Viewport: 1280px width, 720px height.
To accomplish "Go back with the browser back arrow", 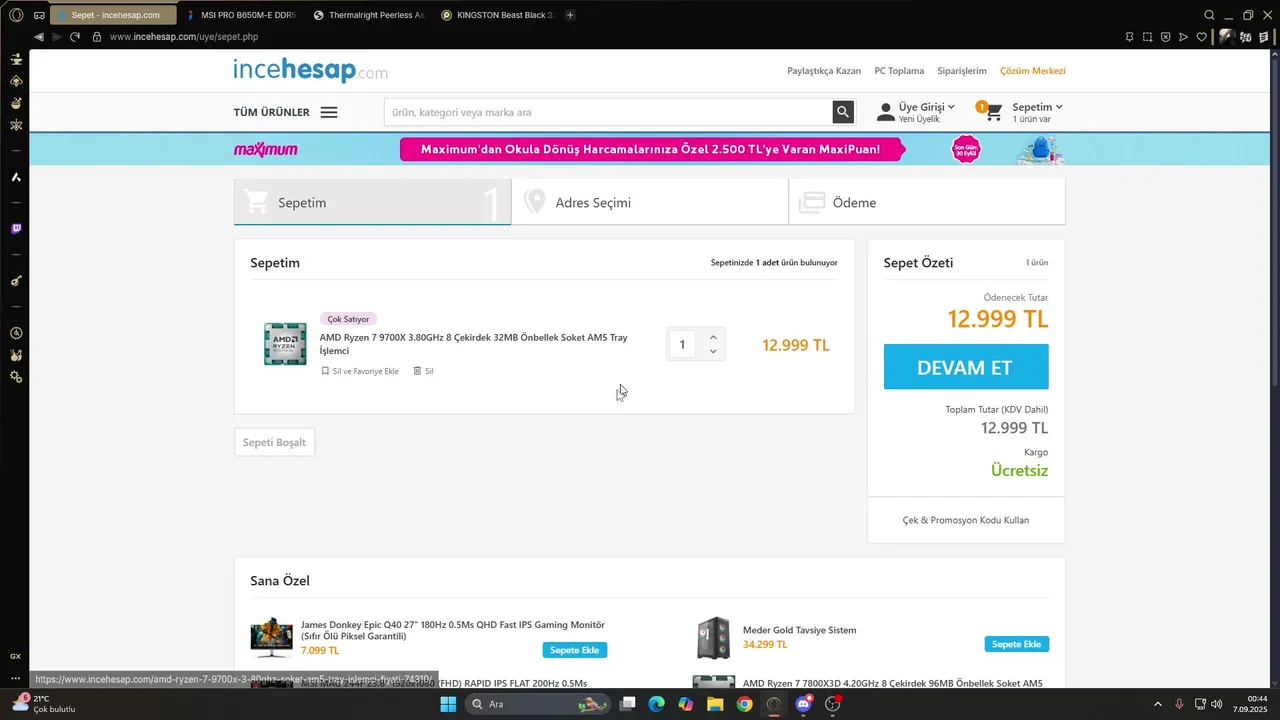I will pyautogui.click(x=39, y=37).
